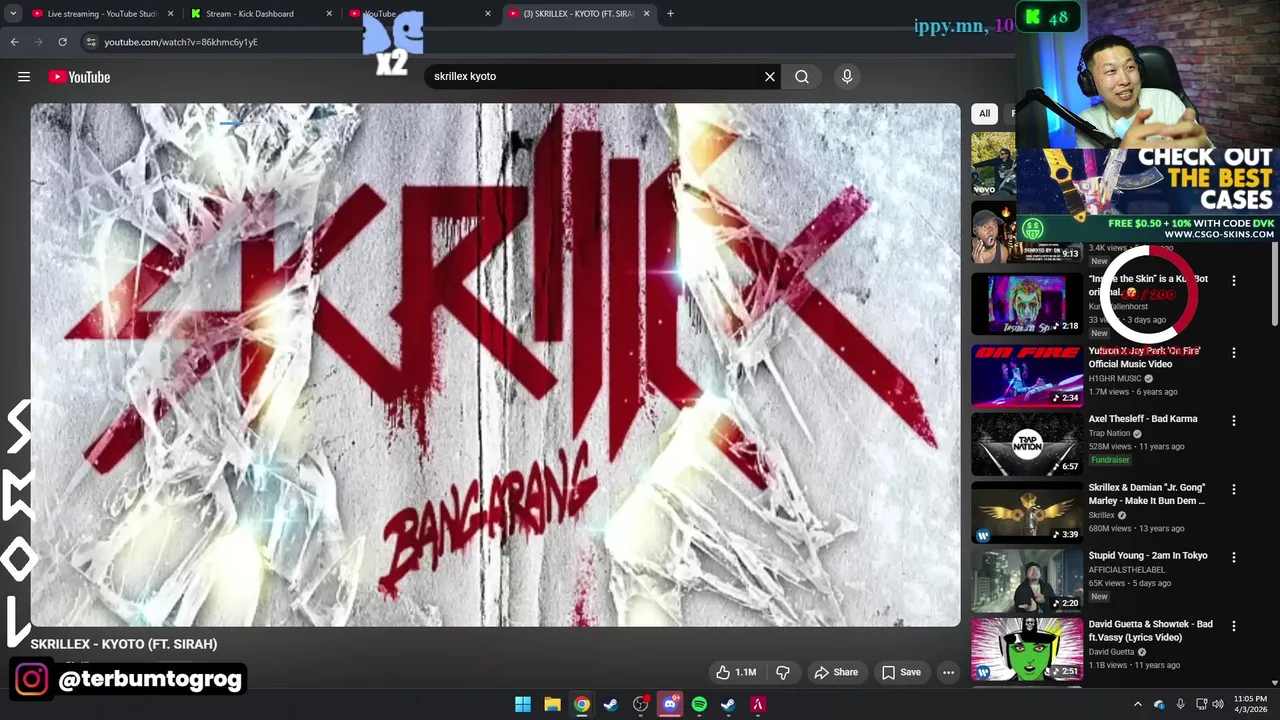Open David Guetta & Showtek - Bad video
The image size is (1280, 720).
[x=1150, y=631]
